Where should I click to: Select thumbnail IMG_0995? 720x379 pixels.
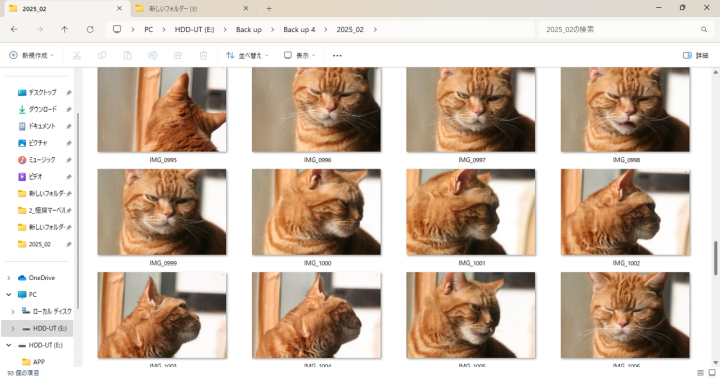tap(162, 110)
